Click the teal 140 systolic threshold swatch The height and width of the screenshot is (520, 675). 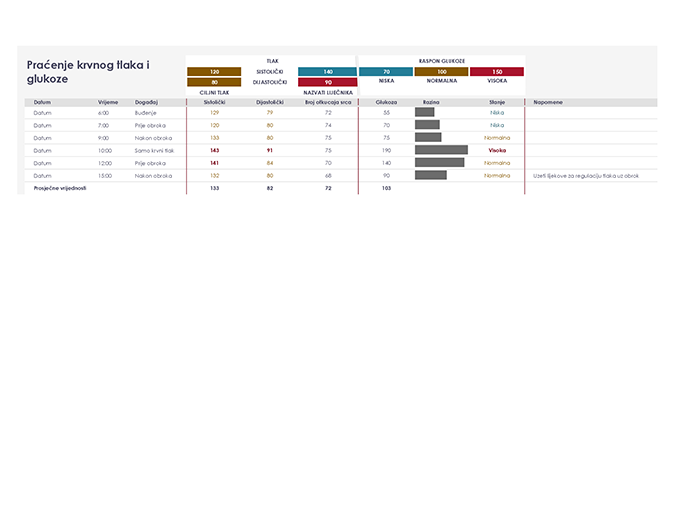pyautogui.click(x=328, y=71)
